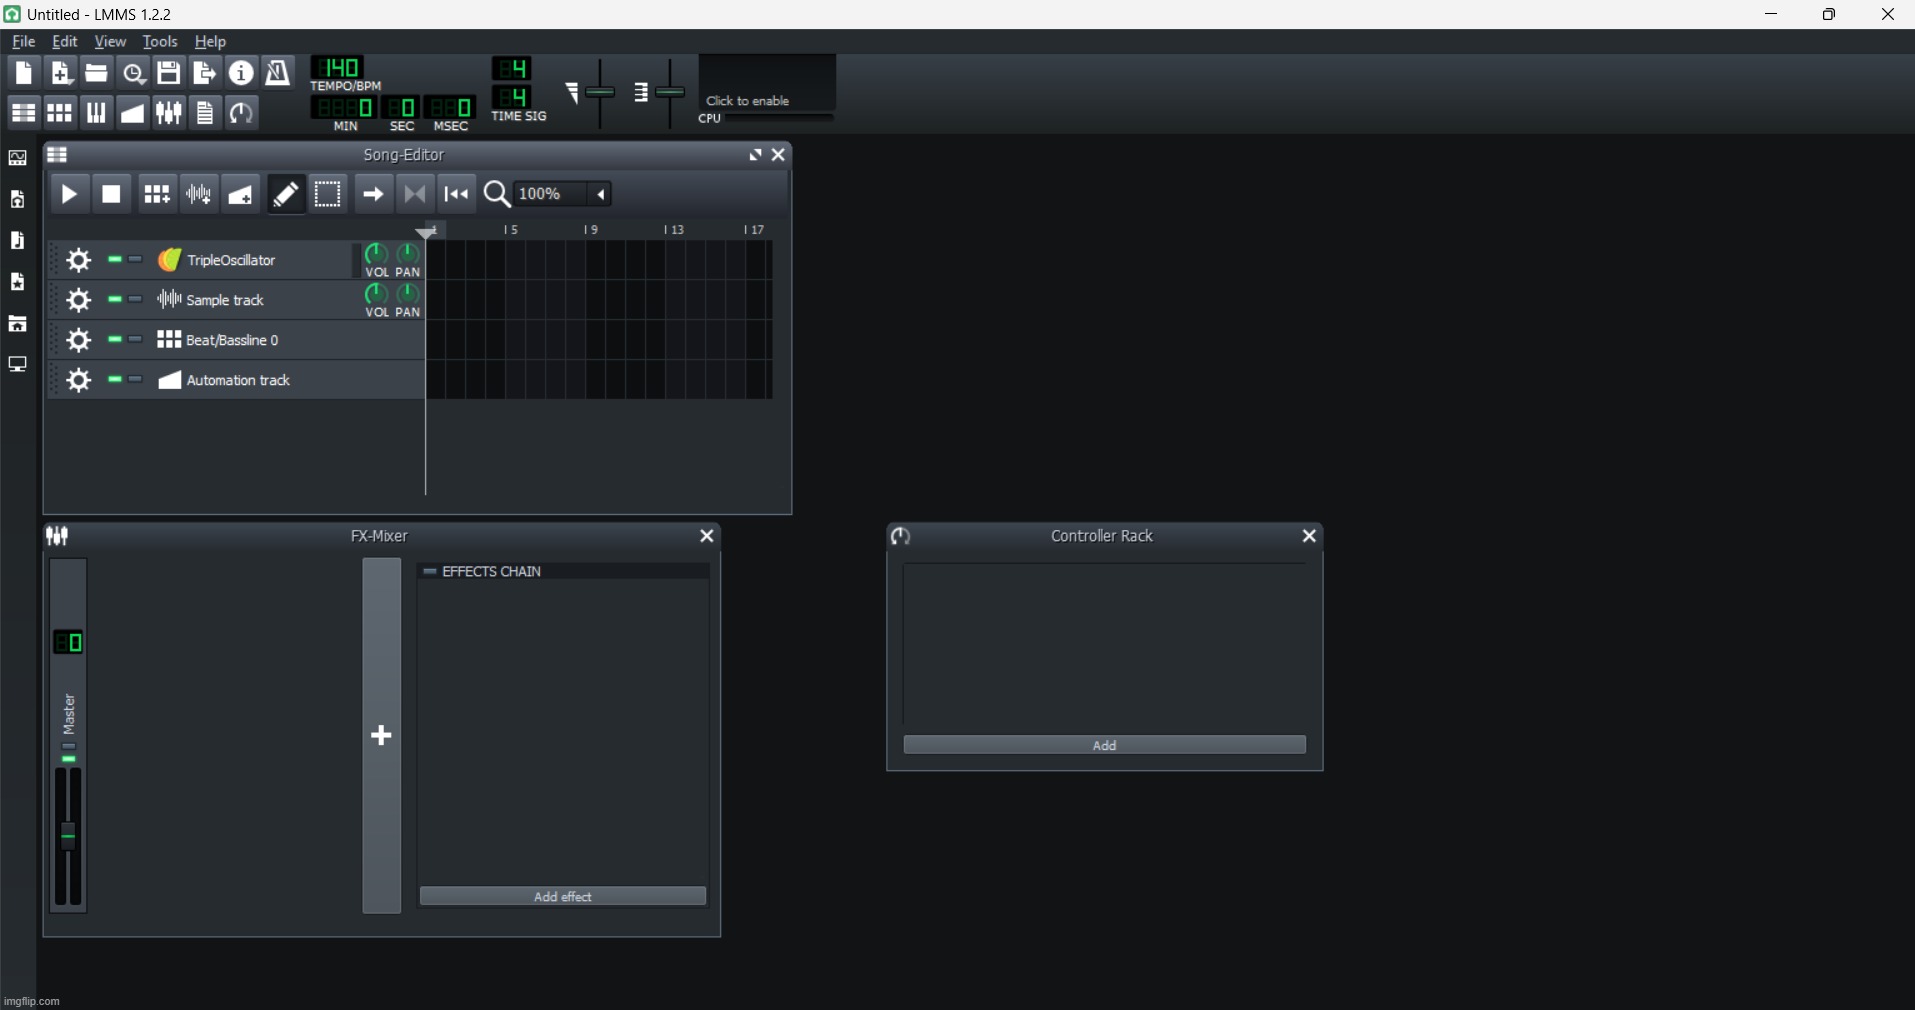
Task: Click the TripleOscillator instrument name button
Action: pyautogui.click(x=252, y=260)
